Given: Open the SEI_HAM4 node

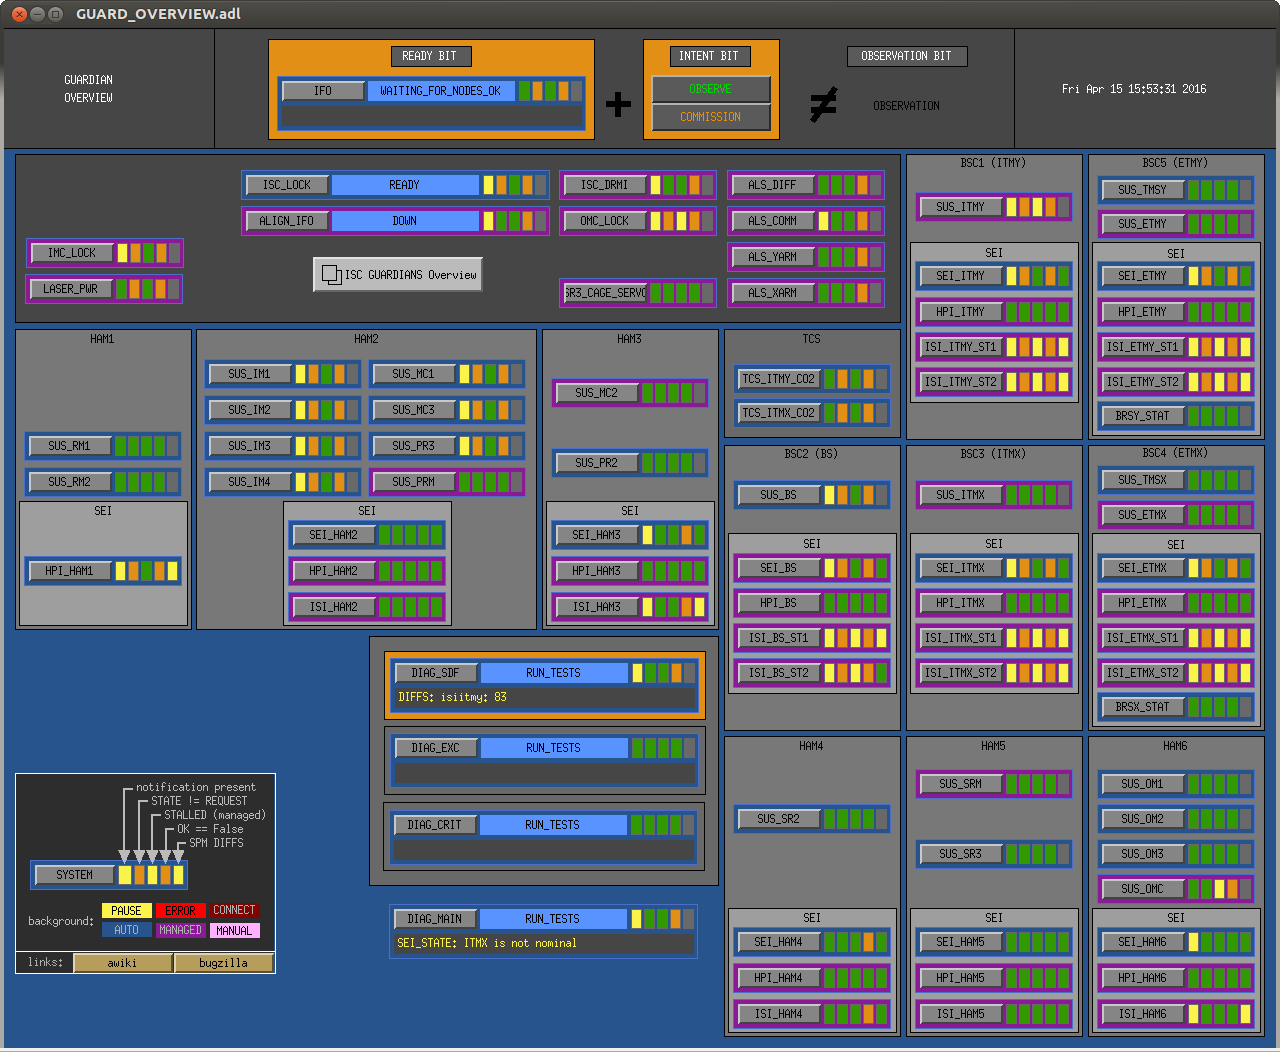Looking at the screenshot, I should click(779, 942).
